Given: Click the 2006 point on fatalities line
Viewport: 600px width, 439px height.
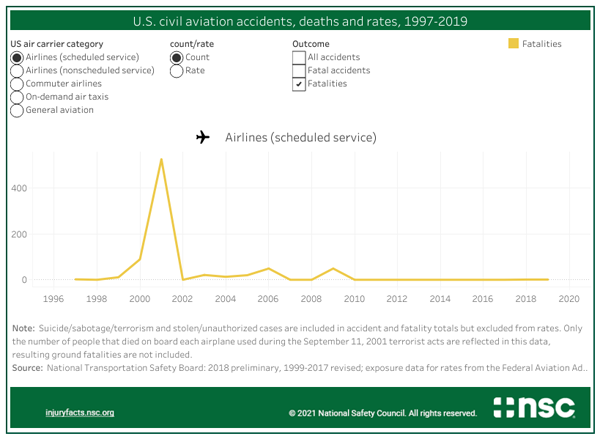Looking at the screenshot, I should [269, 269].
